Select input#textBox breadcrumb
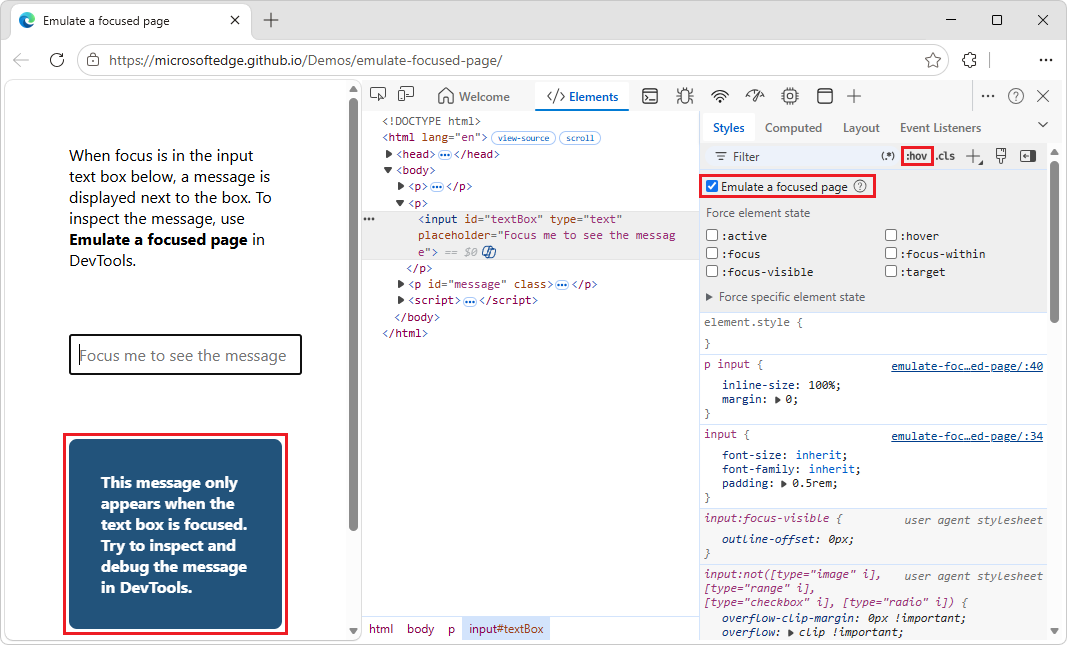The height and width of the screenshot is (645, 1067). pos(506,629)
